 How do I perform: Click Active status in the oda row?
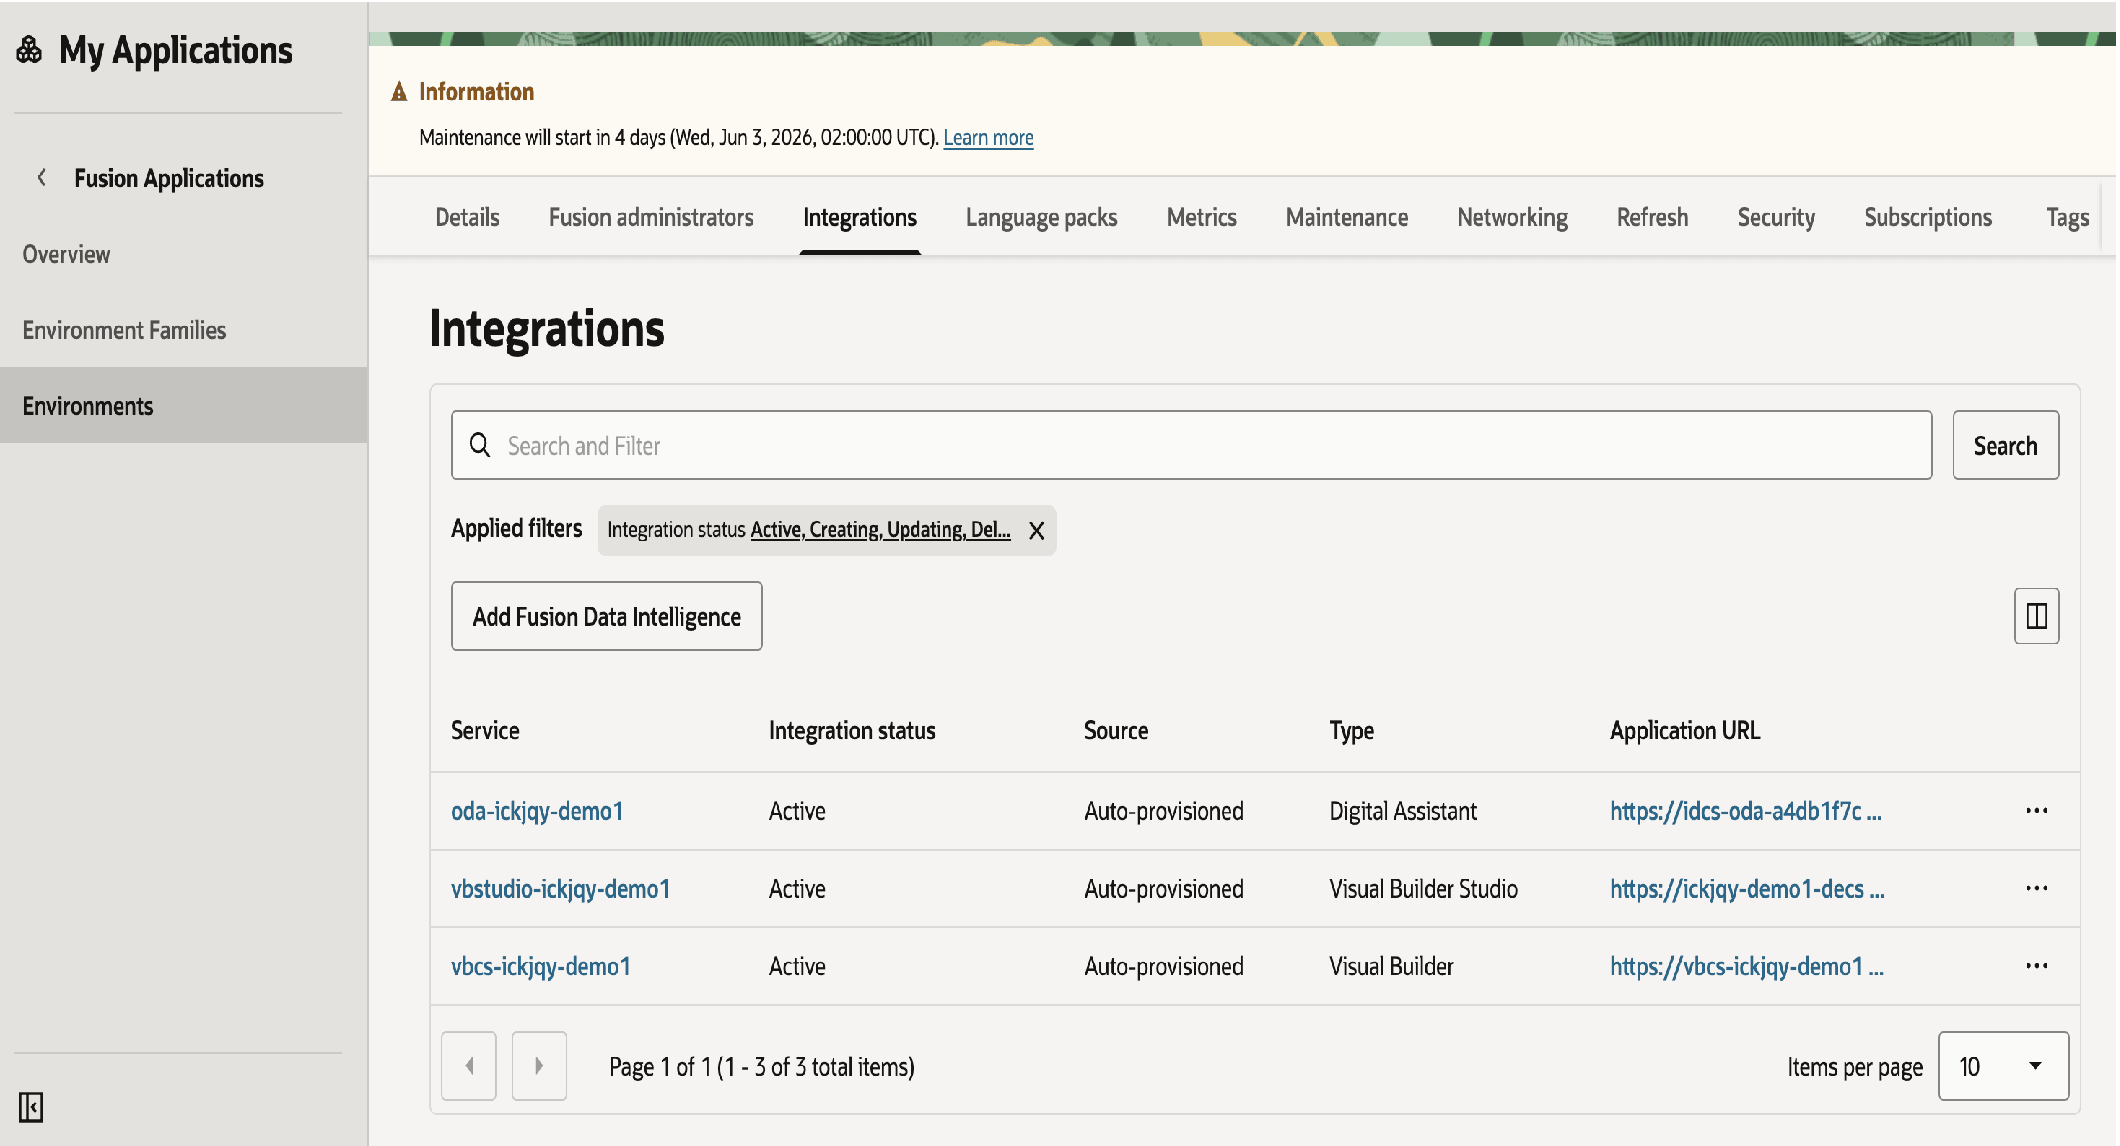pyautogui.click(x=797, y=811)
